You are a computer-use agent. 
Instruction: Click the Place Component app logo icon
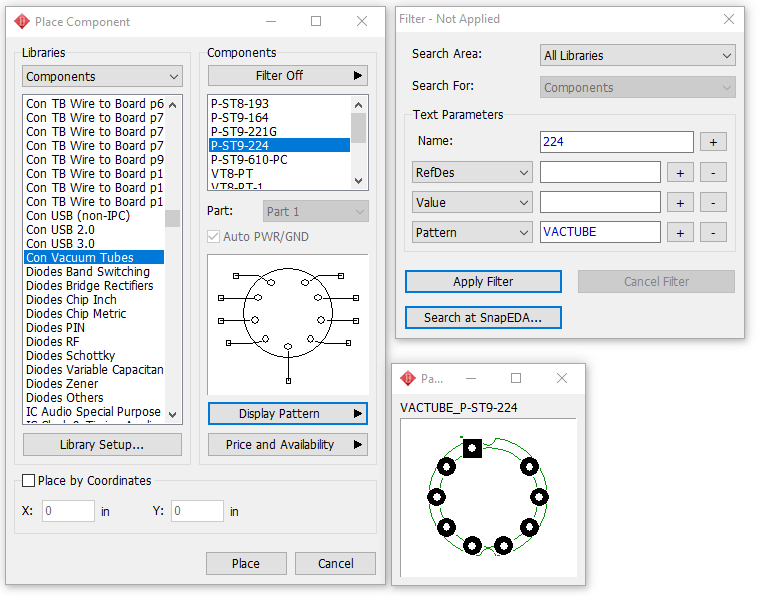tap(22, 21)
